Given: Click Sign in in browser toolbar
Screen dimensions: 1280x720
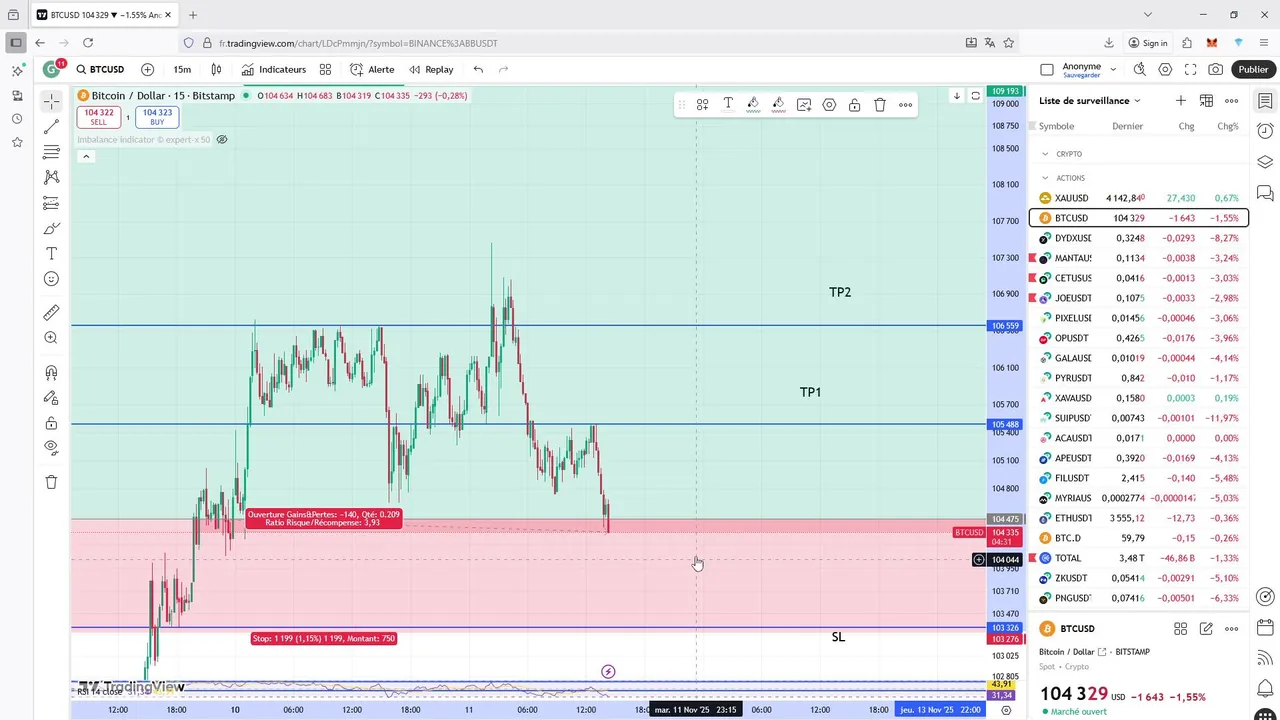Looking at the screenshot, I should 1148,43.
